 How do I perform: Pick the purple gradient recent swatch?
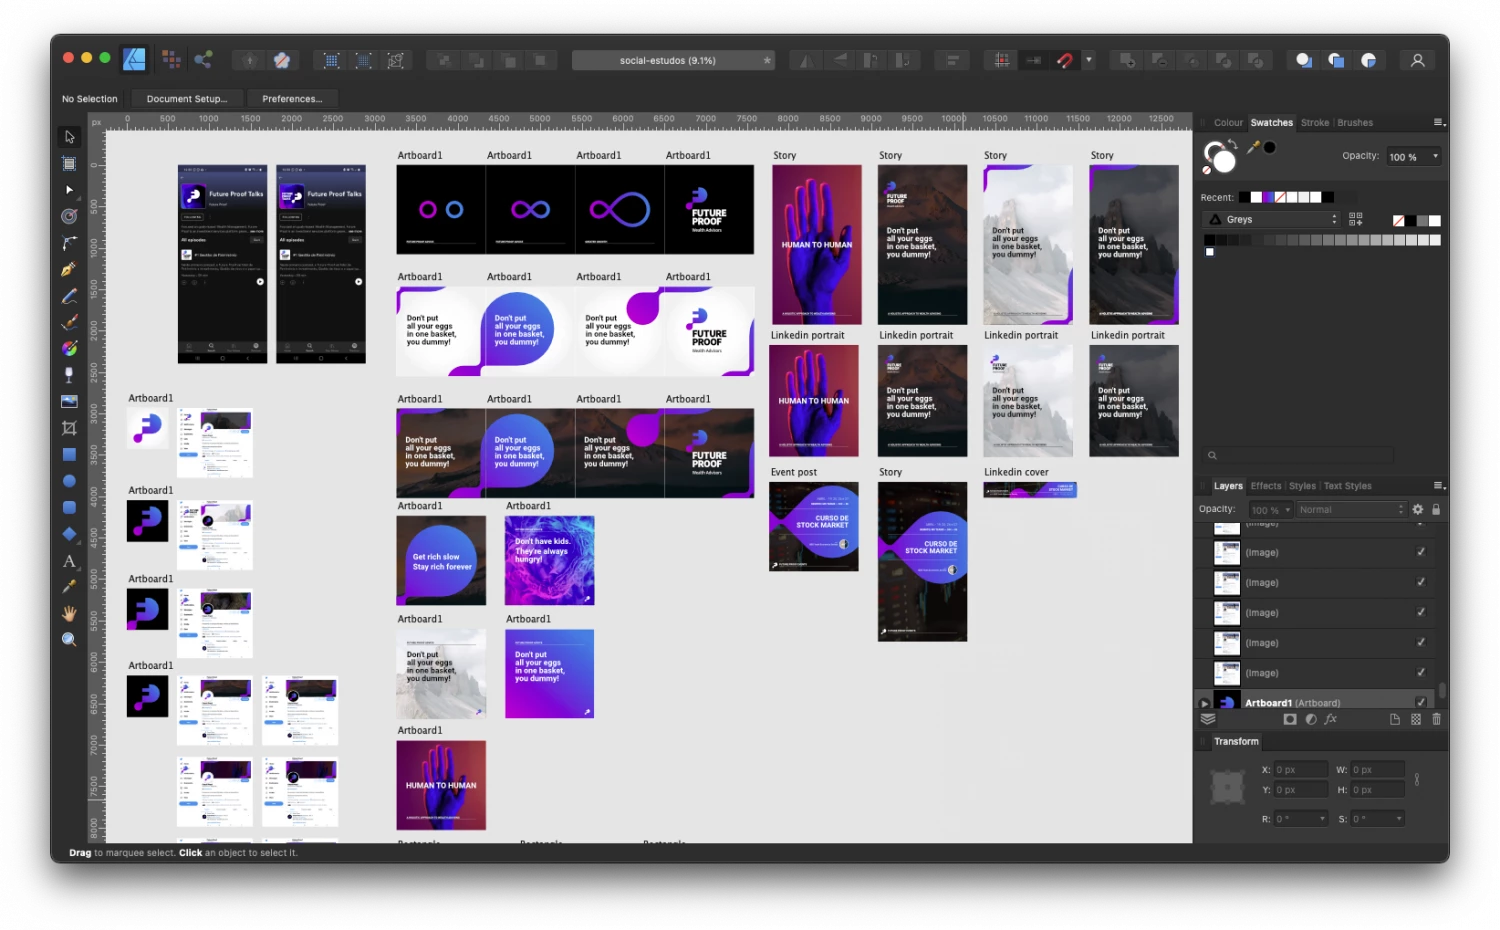pos(1268,197)
